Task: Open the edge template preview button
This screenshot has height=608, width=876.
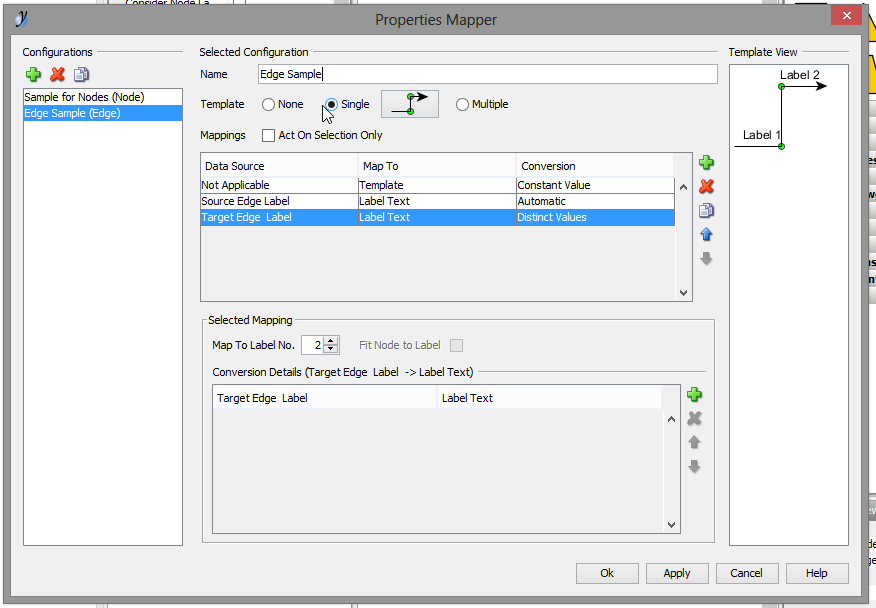Action: pos(410,104)
